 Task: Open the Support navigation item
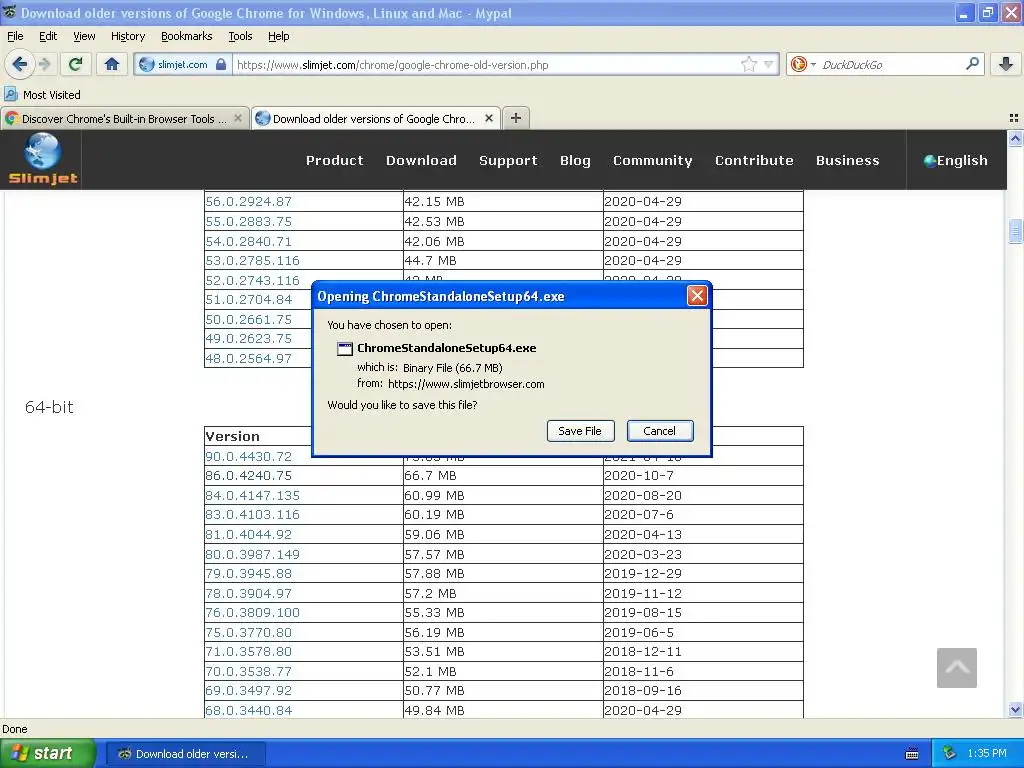click(508, 160)
